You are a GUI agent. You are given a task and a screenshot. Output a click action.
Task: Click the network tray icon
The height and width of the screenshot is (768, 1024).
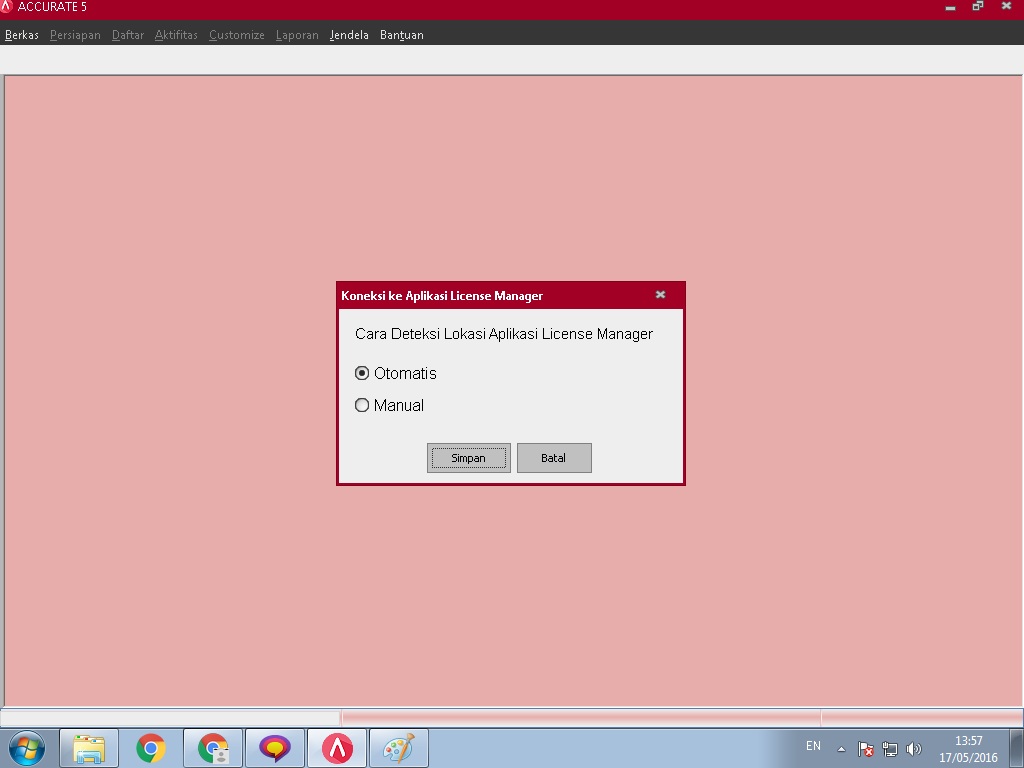[890, 748]
